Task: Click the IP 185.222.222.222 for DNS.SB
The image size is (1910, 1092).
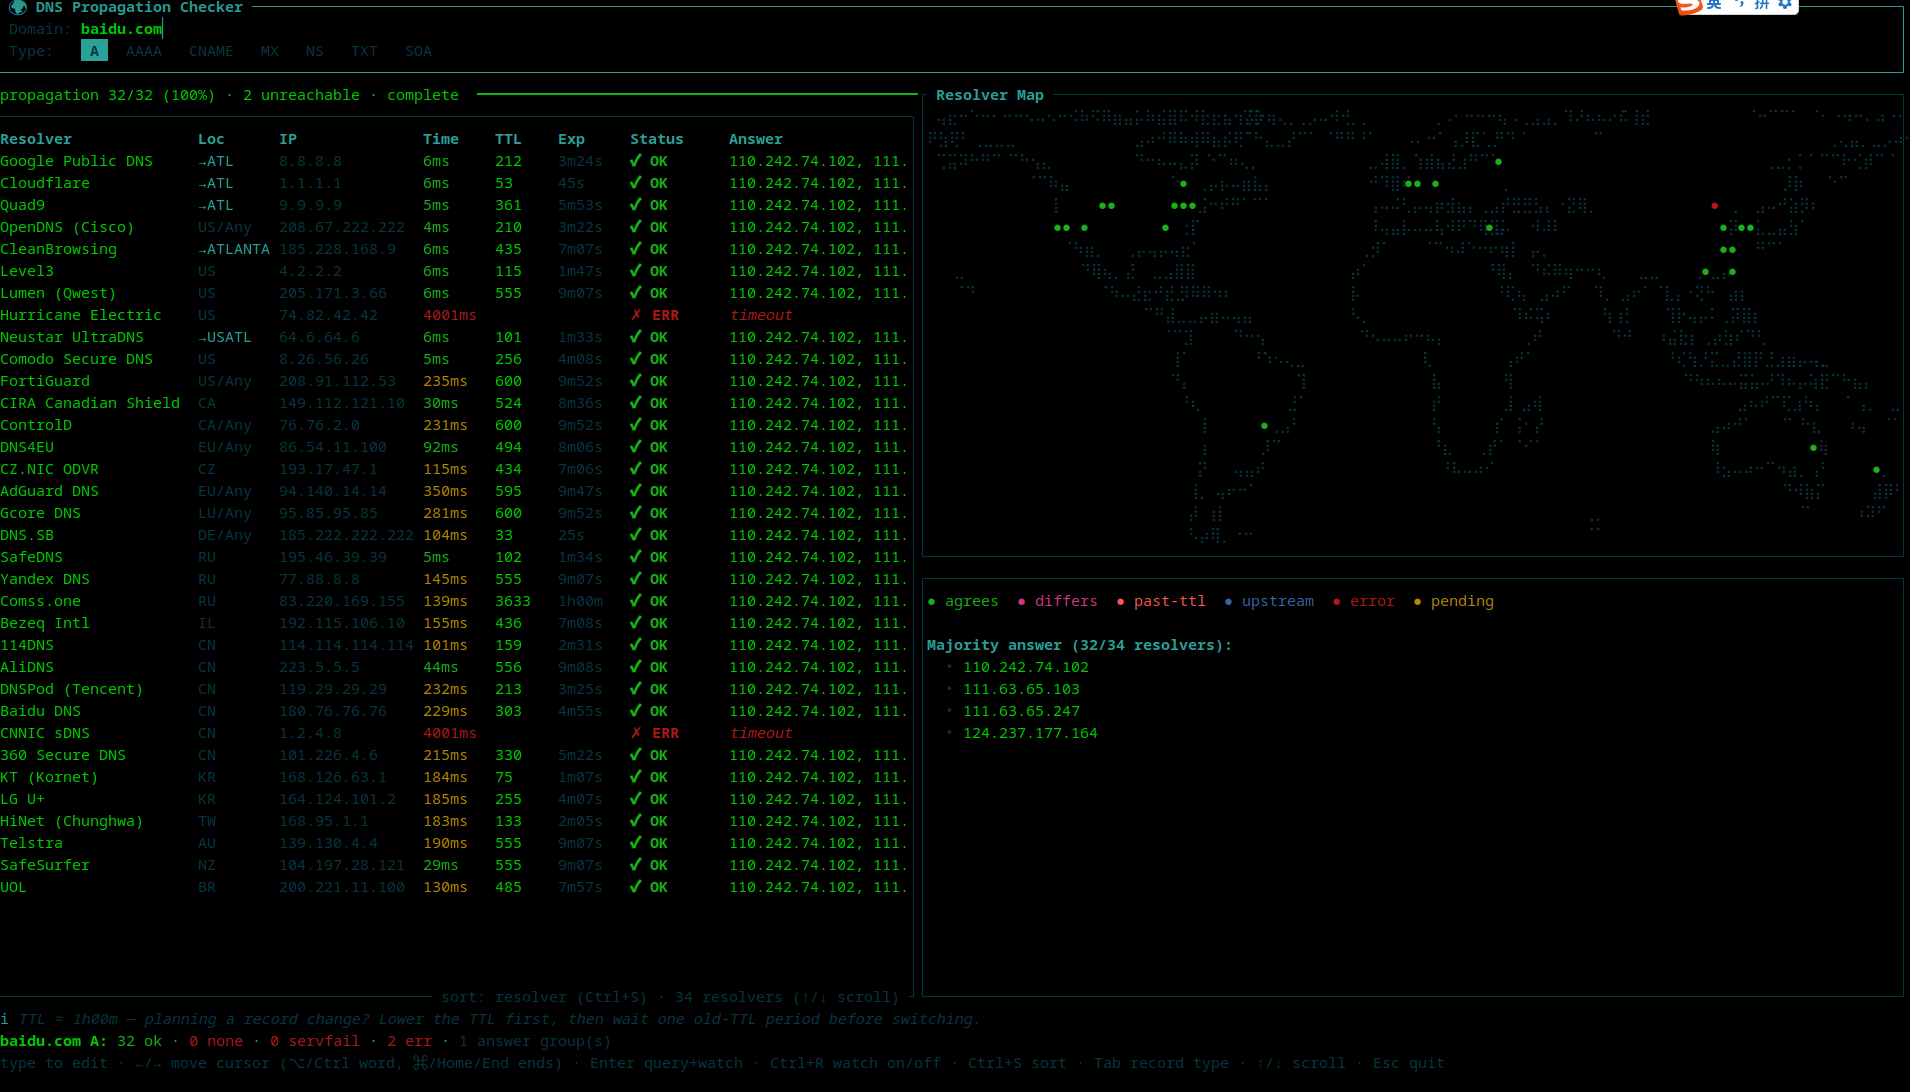Action: [x=346, y=535]
